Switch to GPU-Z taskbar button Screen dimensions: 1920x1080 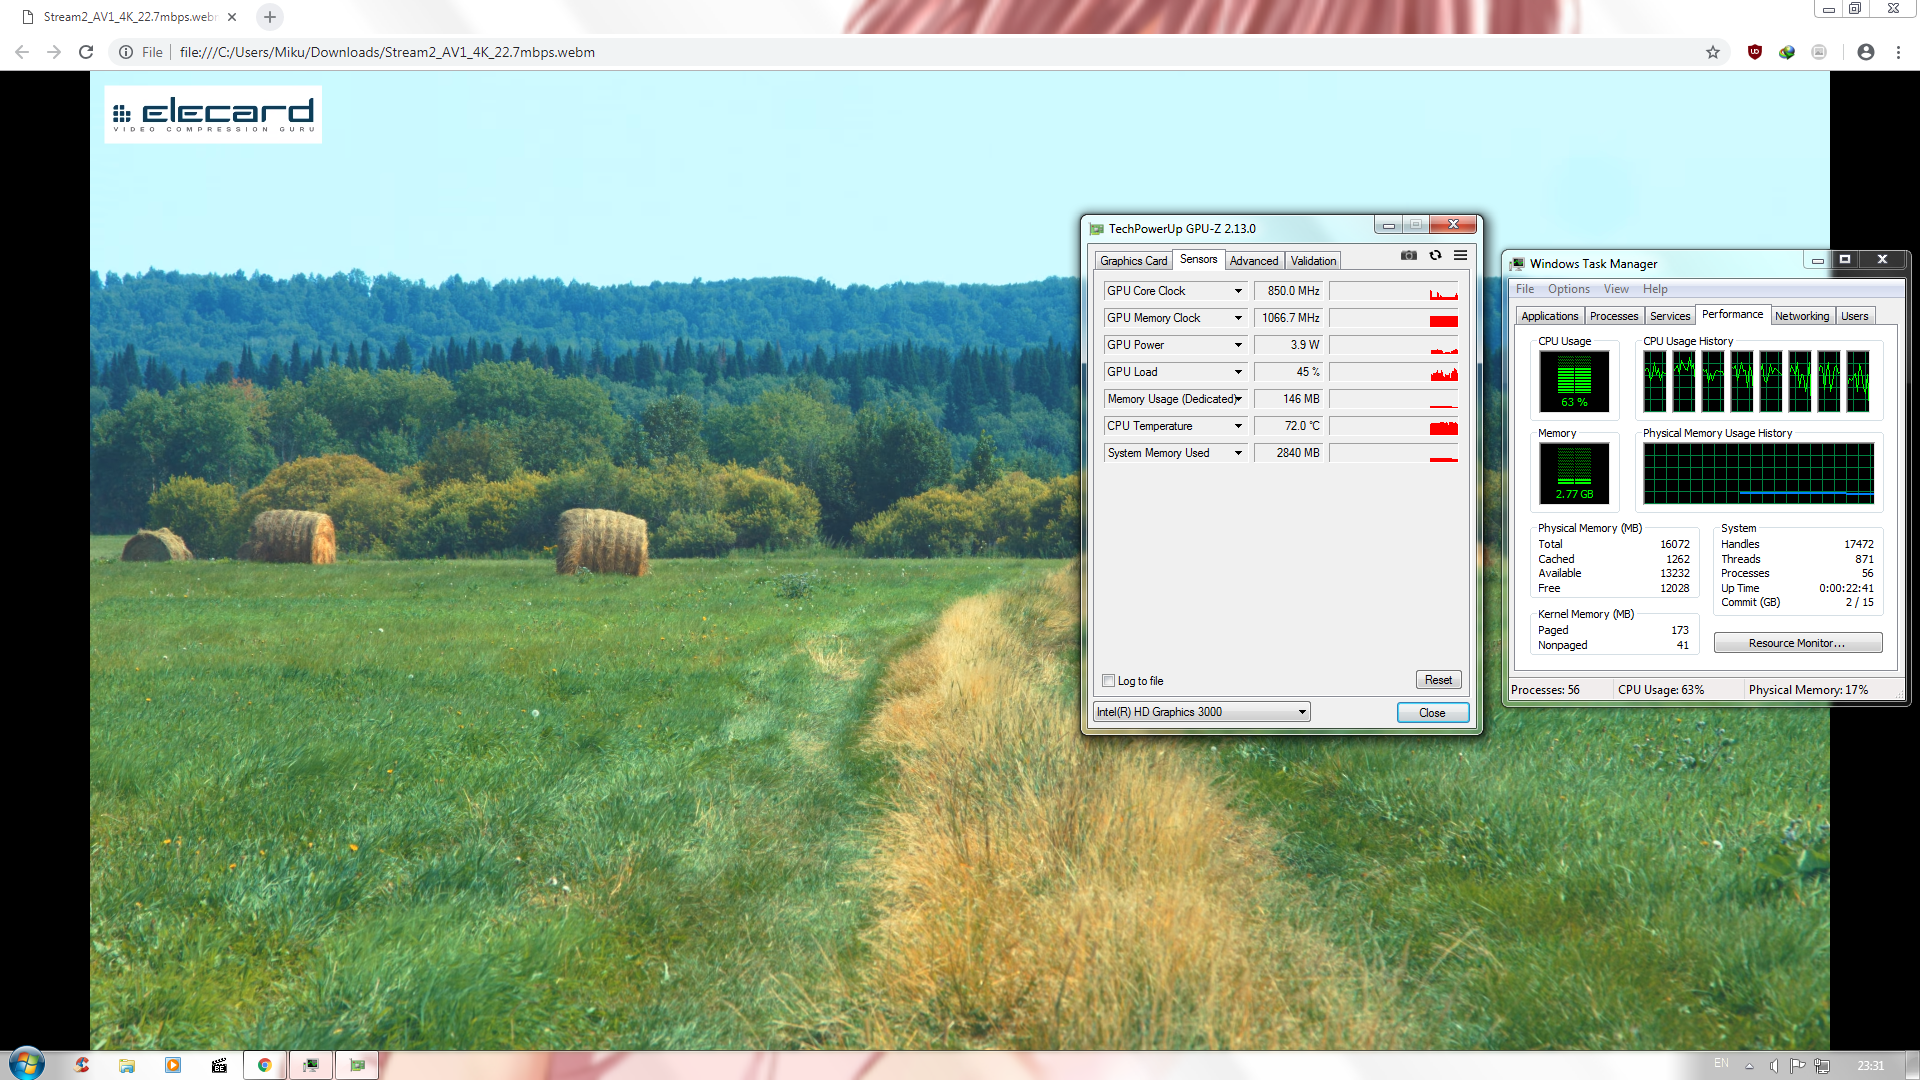click(357, 1065)
